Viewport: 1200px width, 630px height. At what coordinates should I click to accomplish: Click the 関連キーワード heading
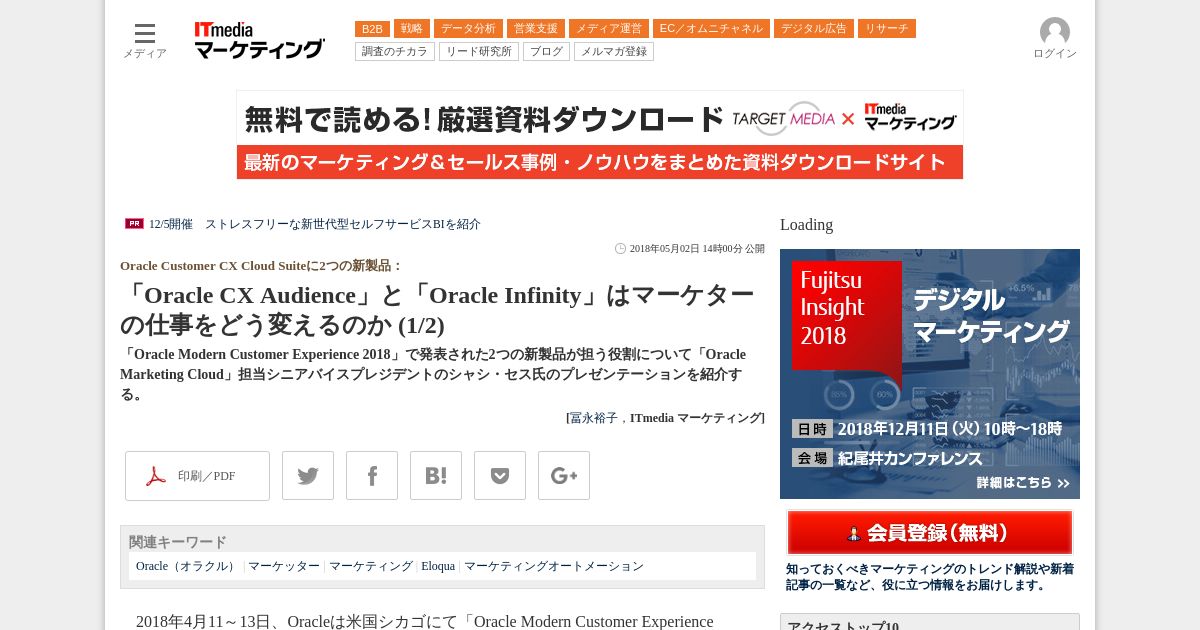coord(178,542)
